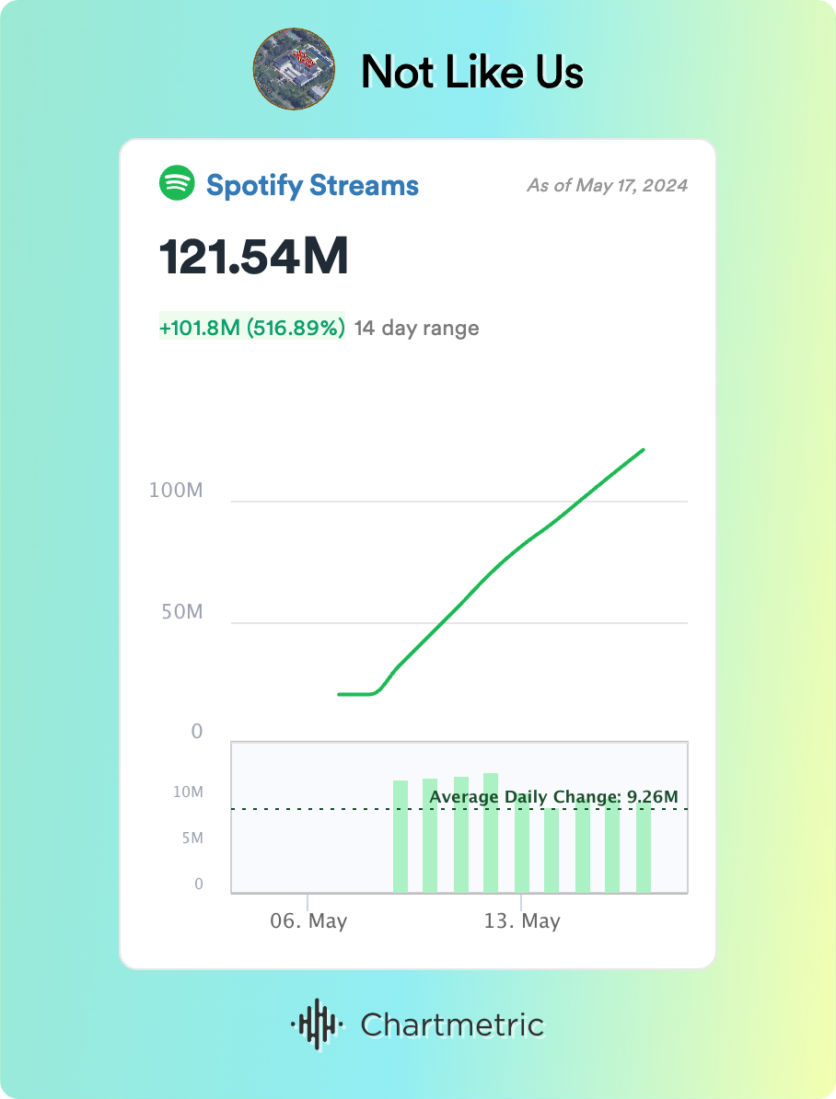Click the +101.8M (516.89%) growth badge
Viewport: 836px width, 1099px height.
252,328
